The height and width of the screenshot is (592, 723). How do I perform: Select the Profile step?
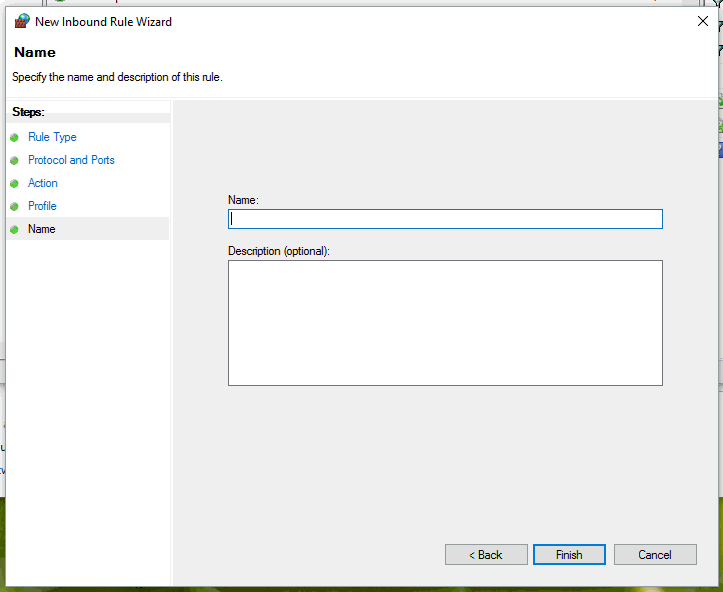point(42,206)
